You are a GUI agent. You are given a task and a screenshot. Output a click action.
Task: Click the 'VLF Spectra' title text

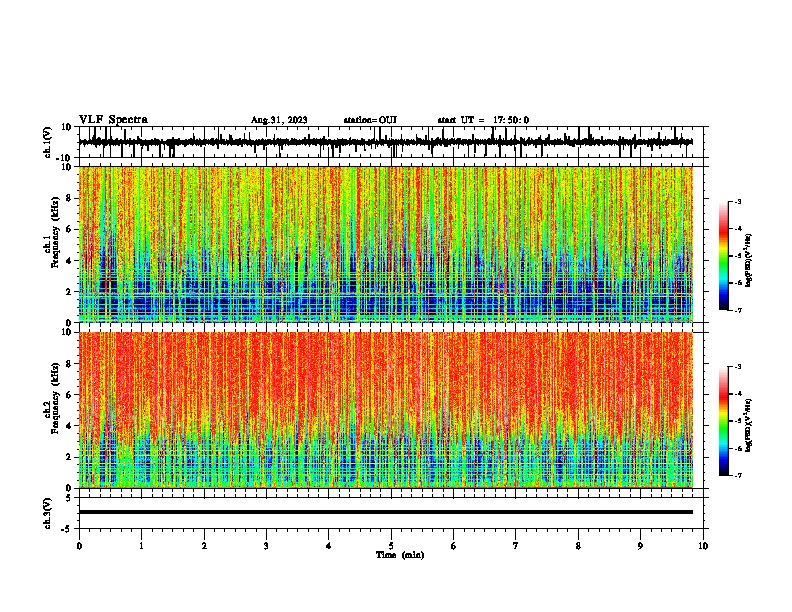click(113, 120)
